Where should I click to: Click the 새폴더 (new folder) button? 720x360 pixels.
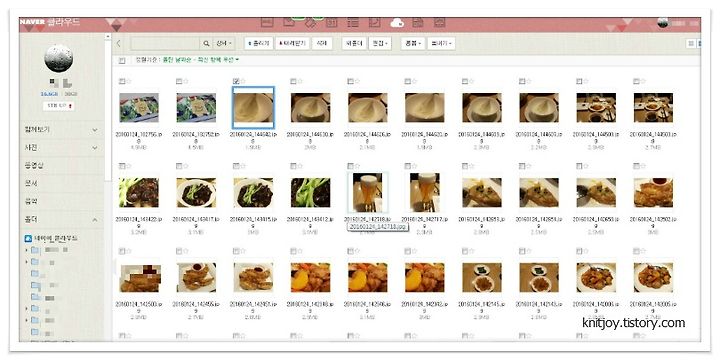click(354, 44)
